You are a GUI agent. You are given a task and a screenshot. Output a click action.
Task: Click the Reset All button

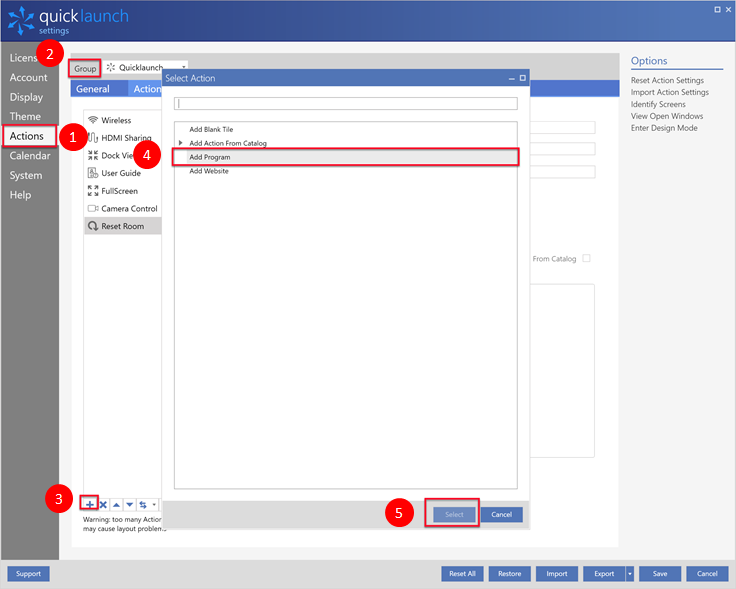(462, 574)
